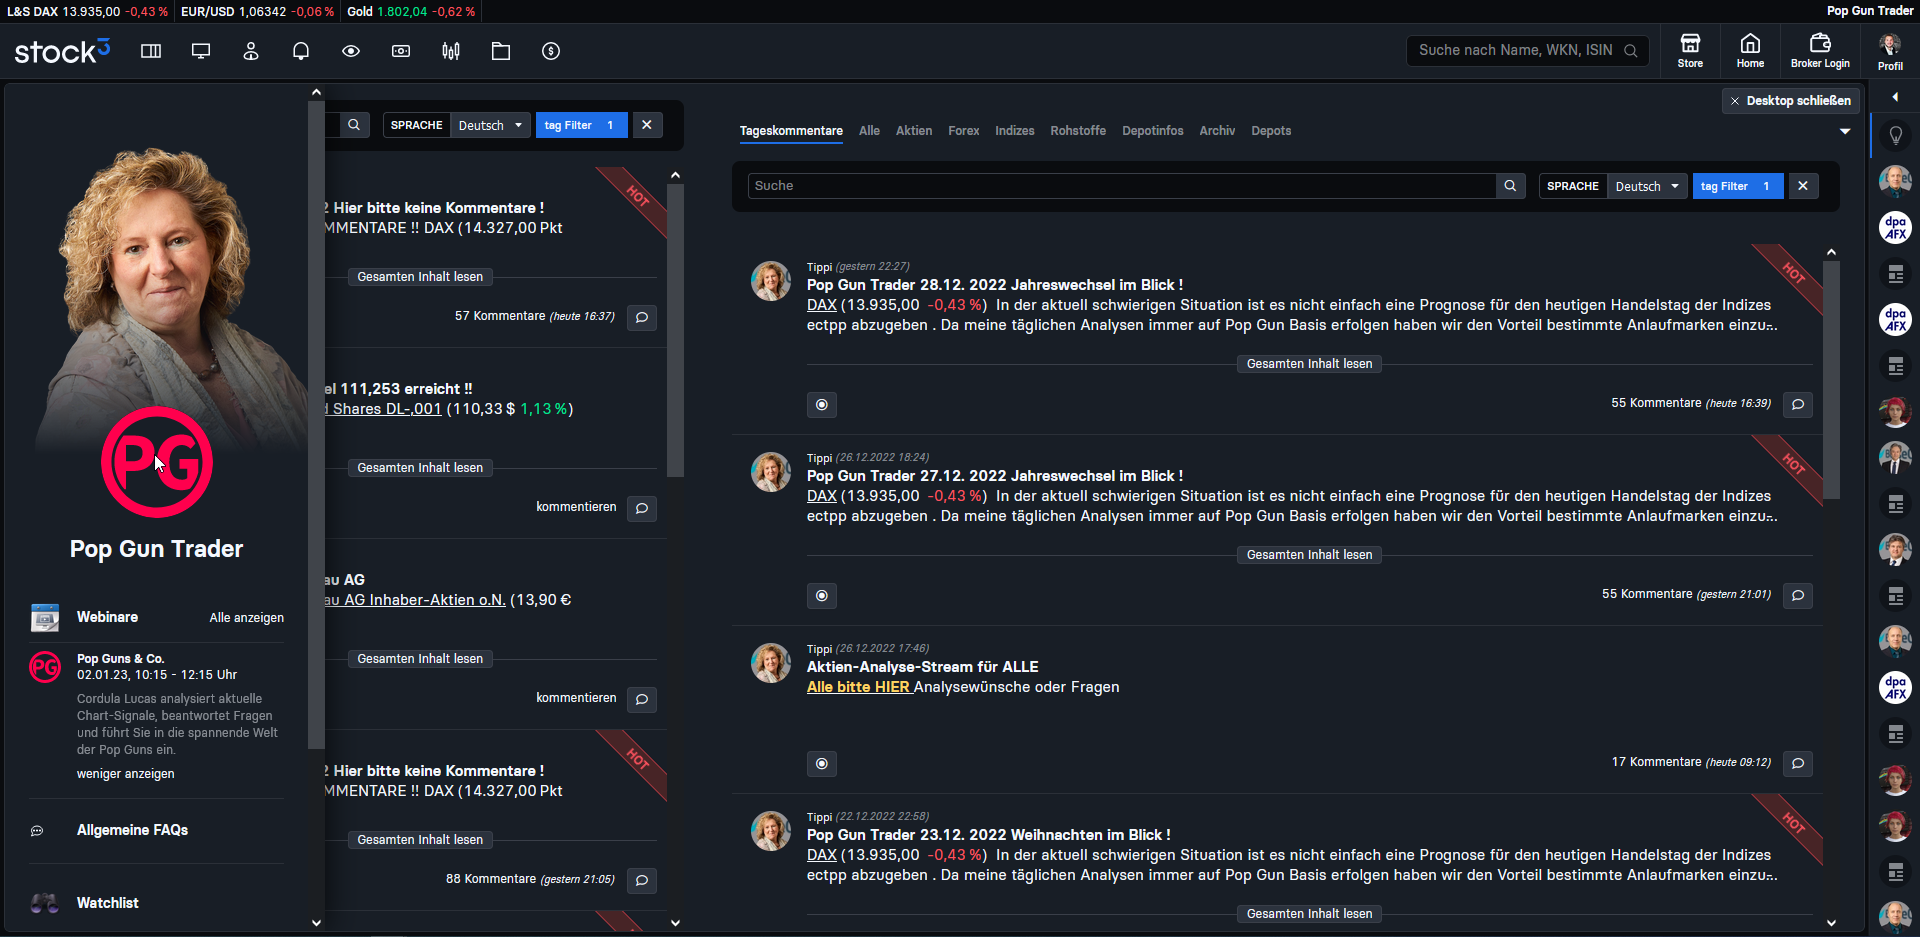This screenshot has height=937, width=1920.
Task: Open comments bubble for 17 Kommentare heute 09:12
Action: pos(1798,763)
